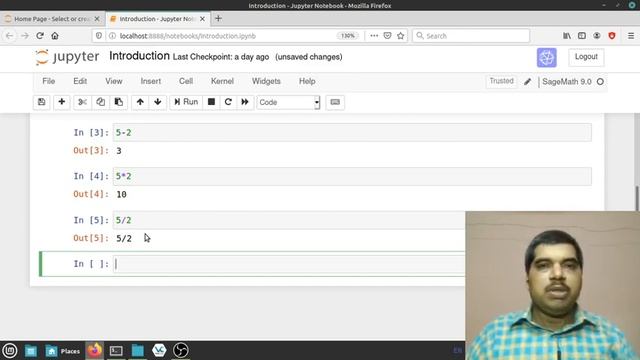Toggle Firefox sidebar icon
Image resolution: width=640 pixels, height=360 pixels.
pos(582,36)
